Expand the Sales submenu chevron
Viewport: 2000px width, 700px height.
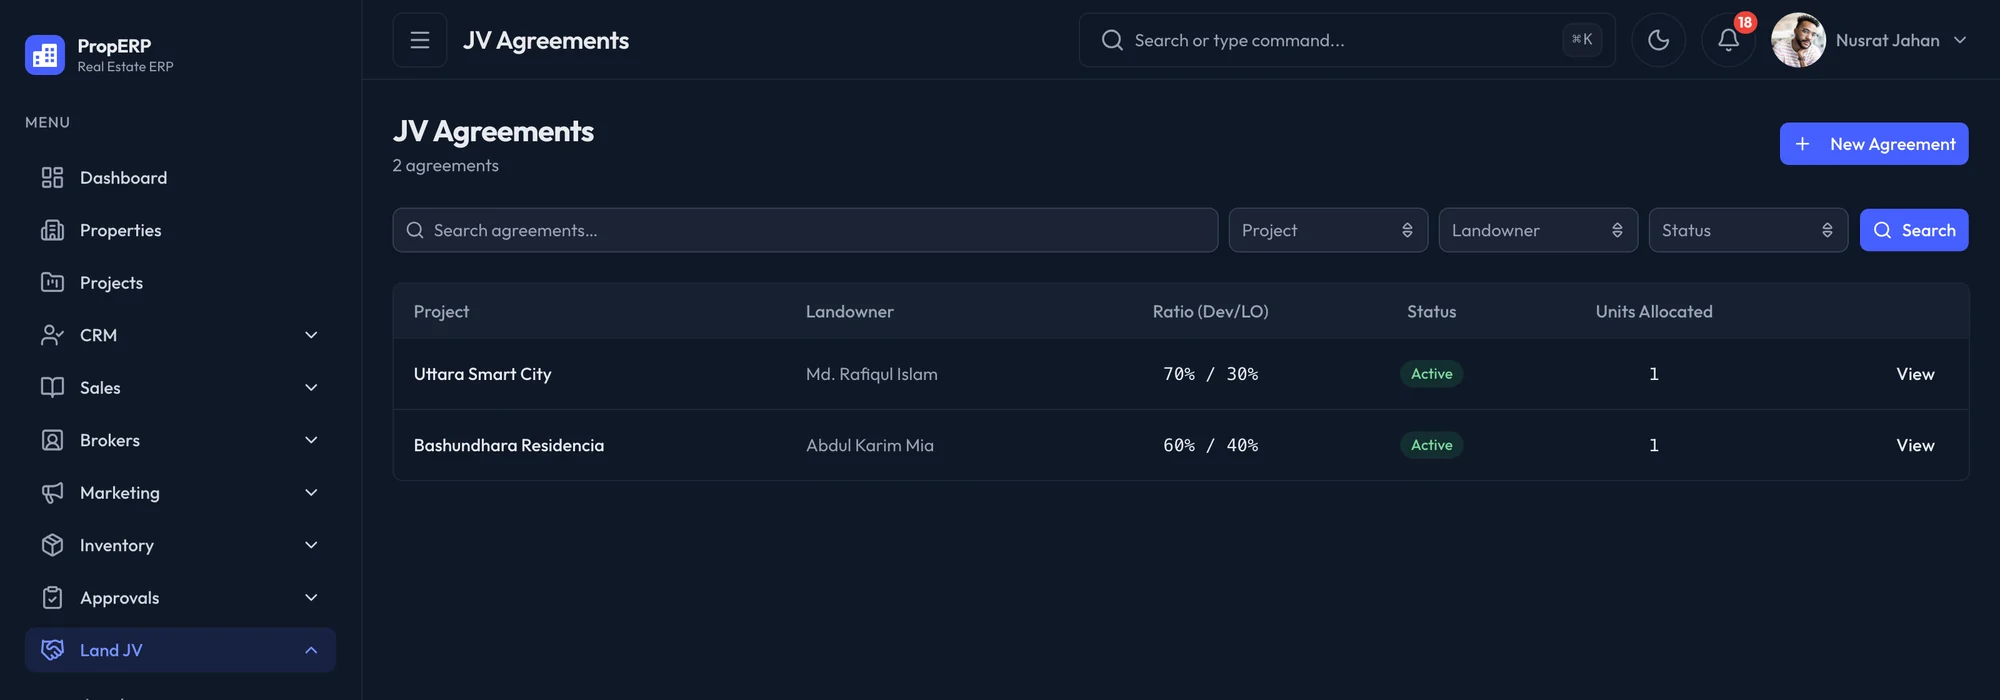tap(311, 388)
